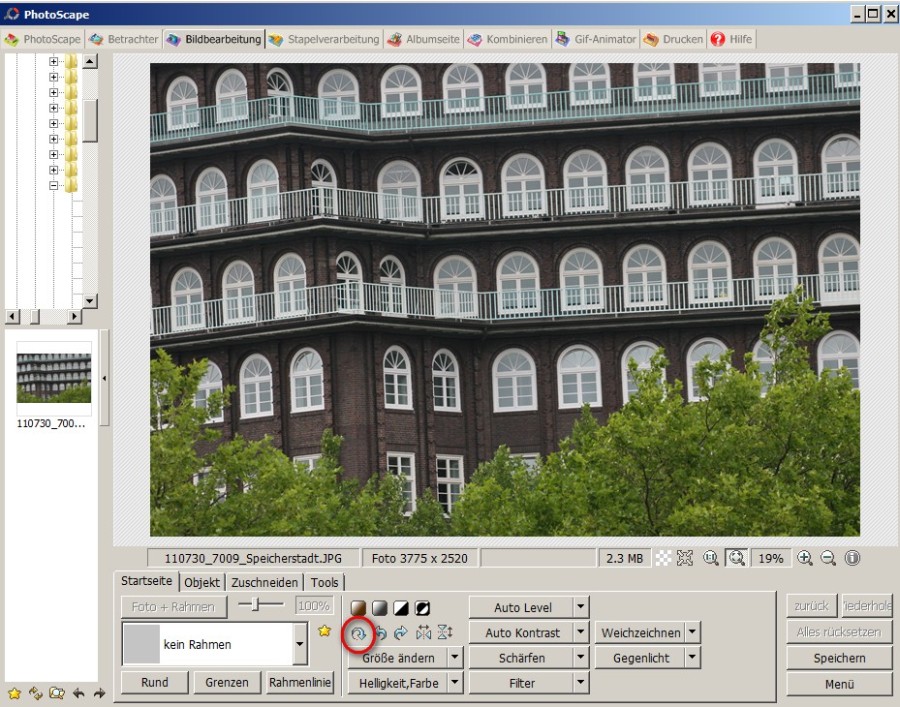The width and height of the screenshot is (900, 707).
Task: Click the Filter button
Action: (522, 683)
